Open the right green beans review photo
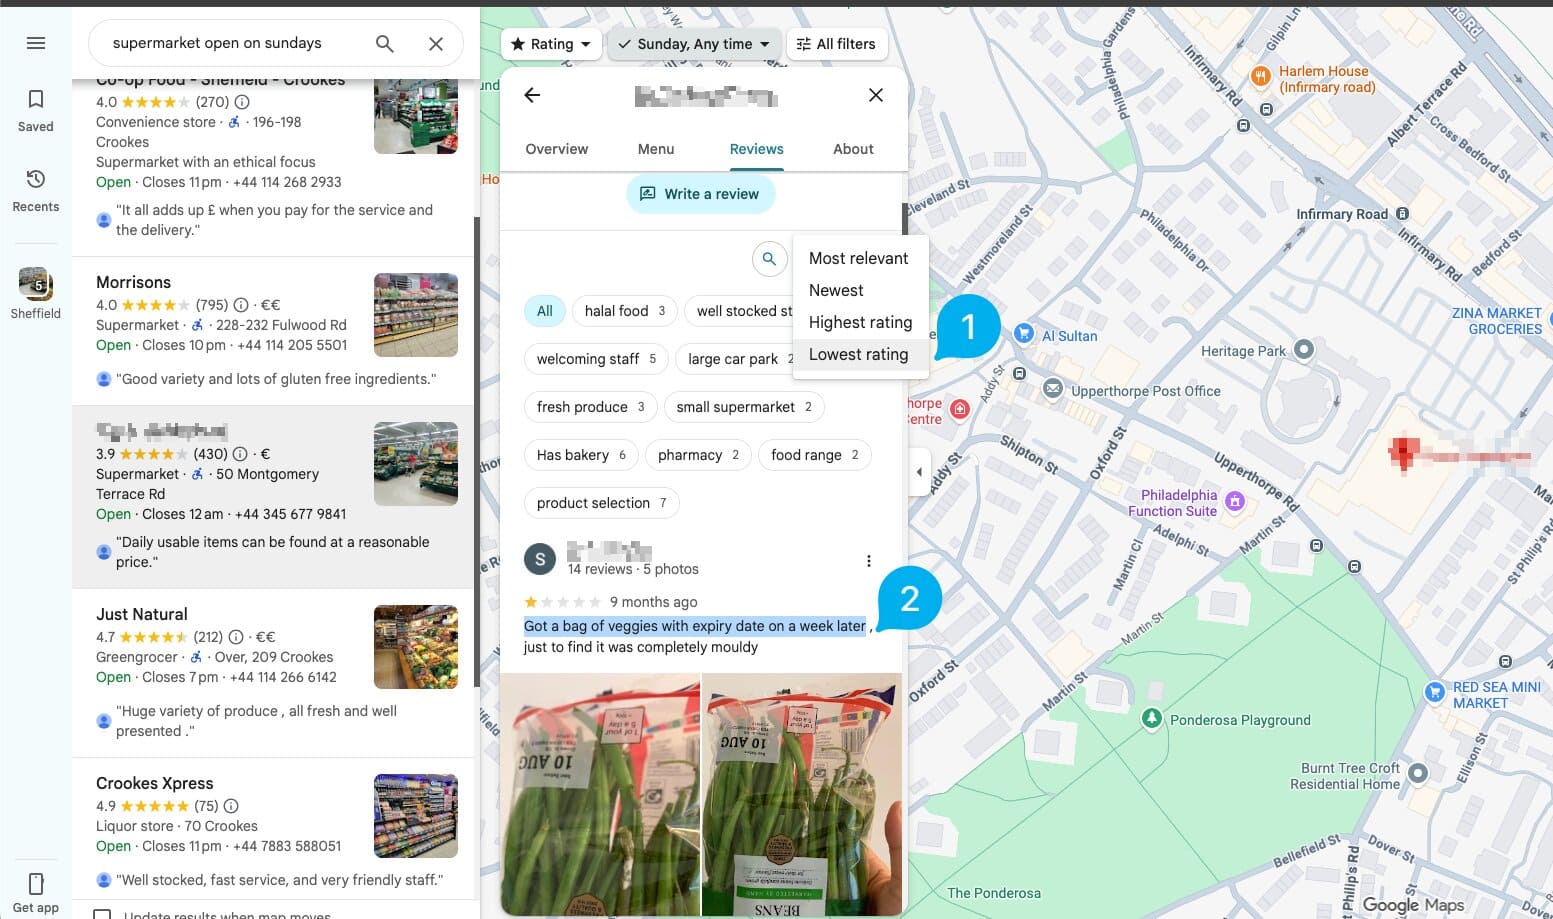 coord(803,794)
